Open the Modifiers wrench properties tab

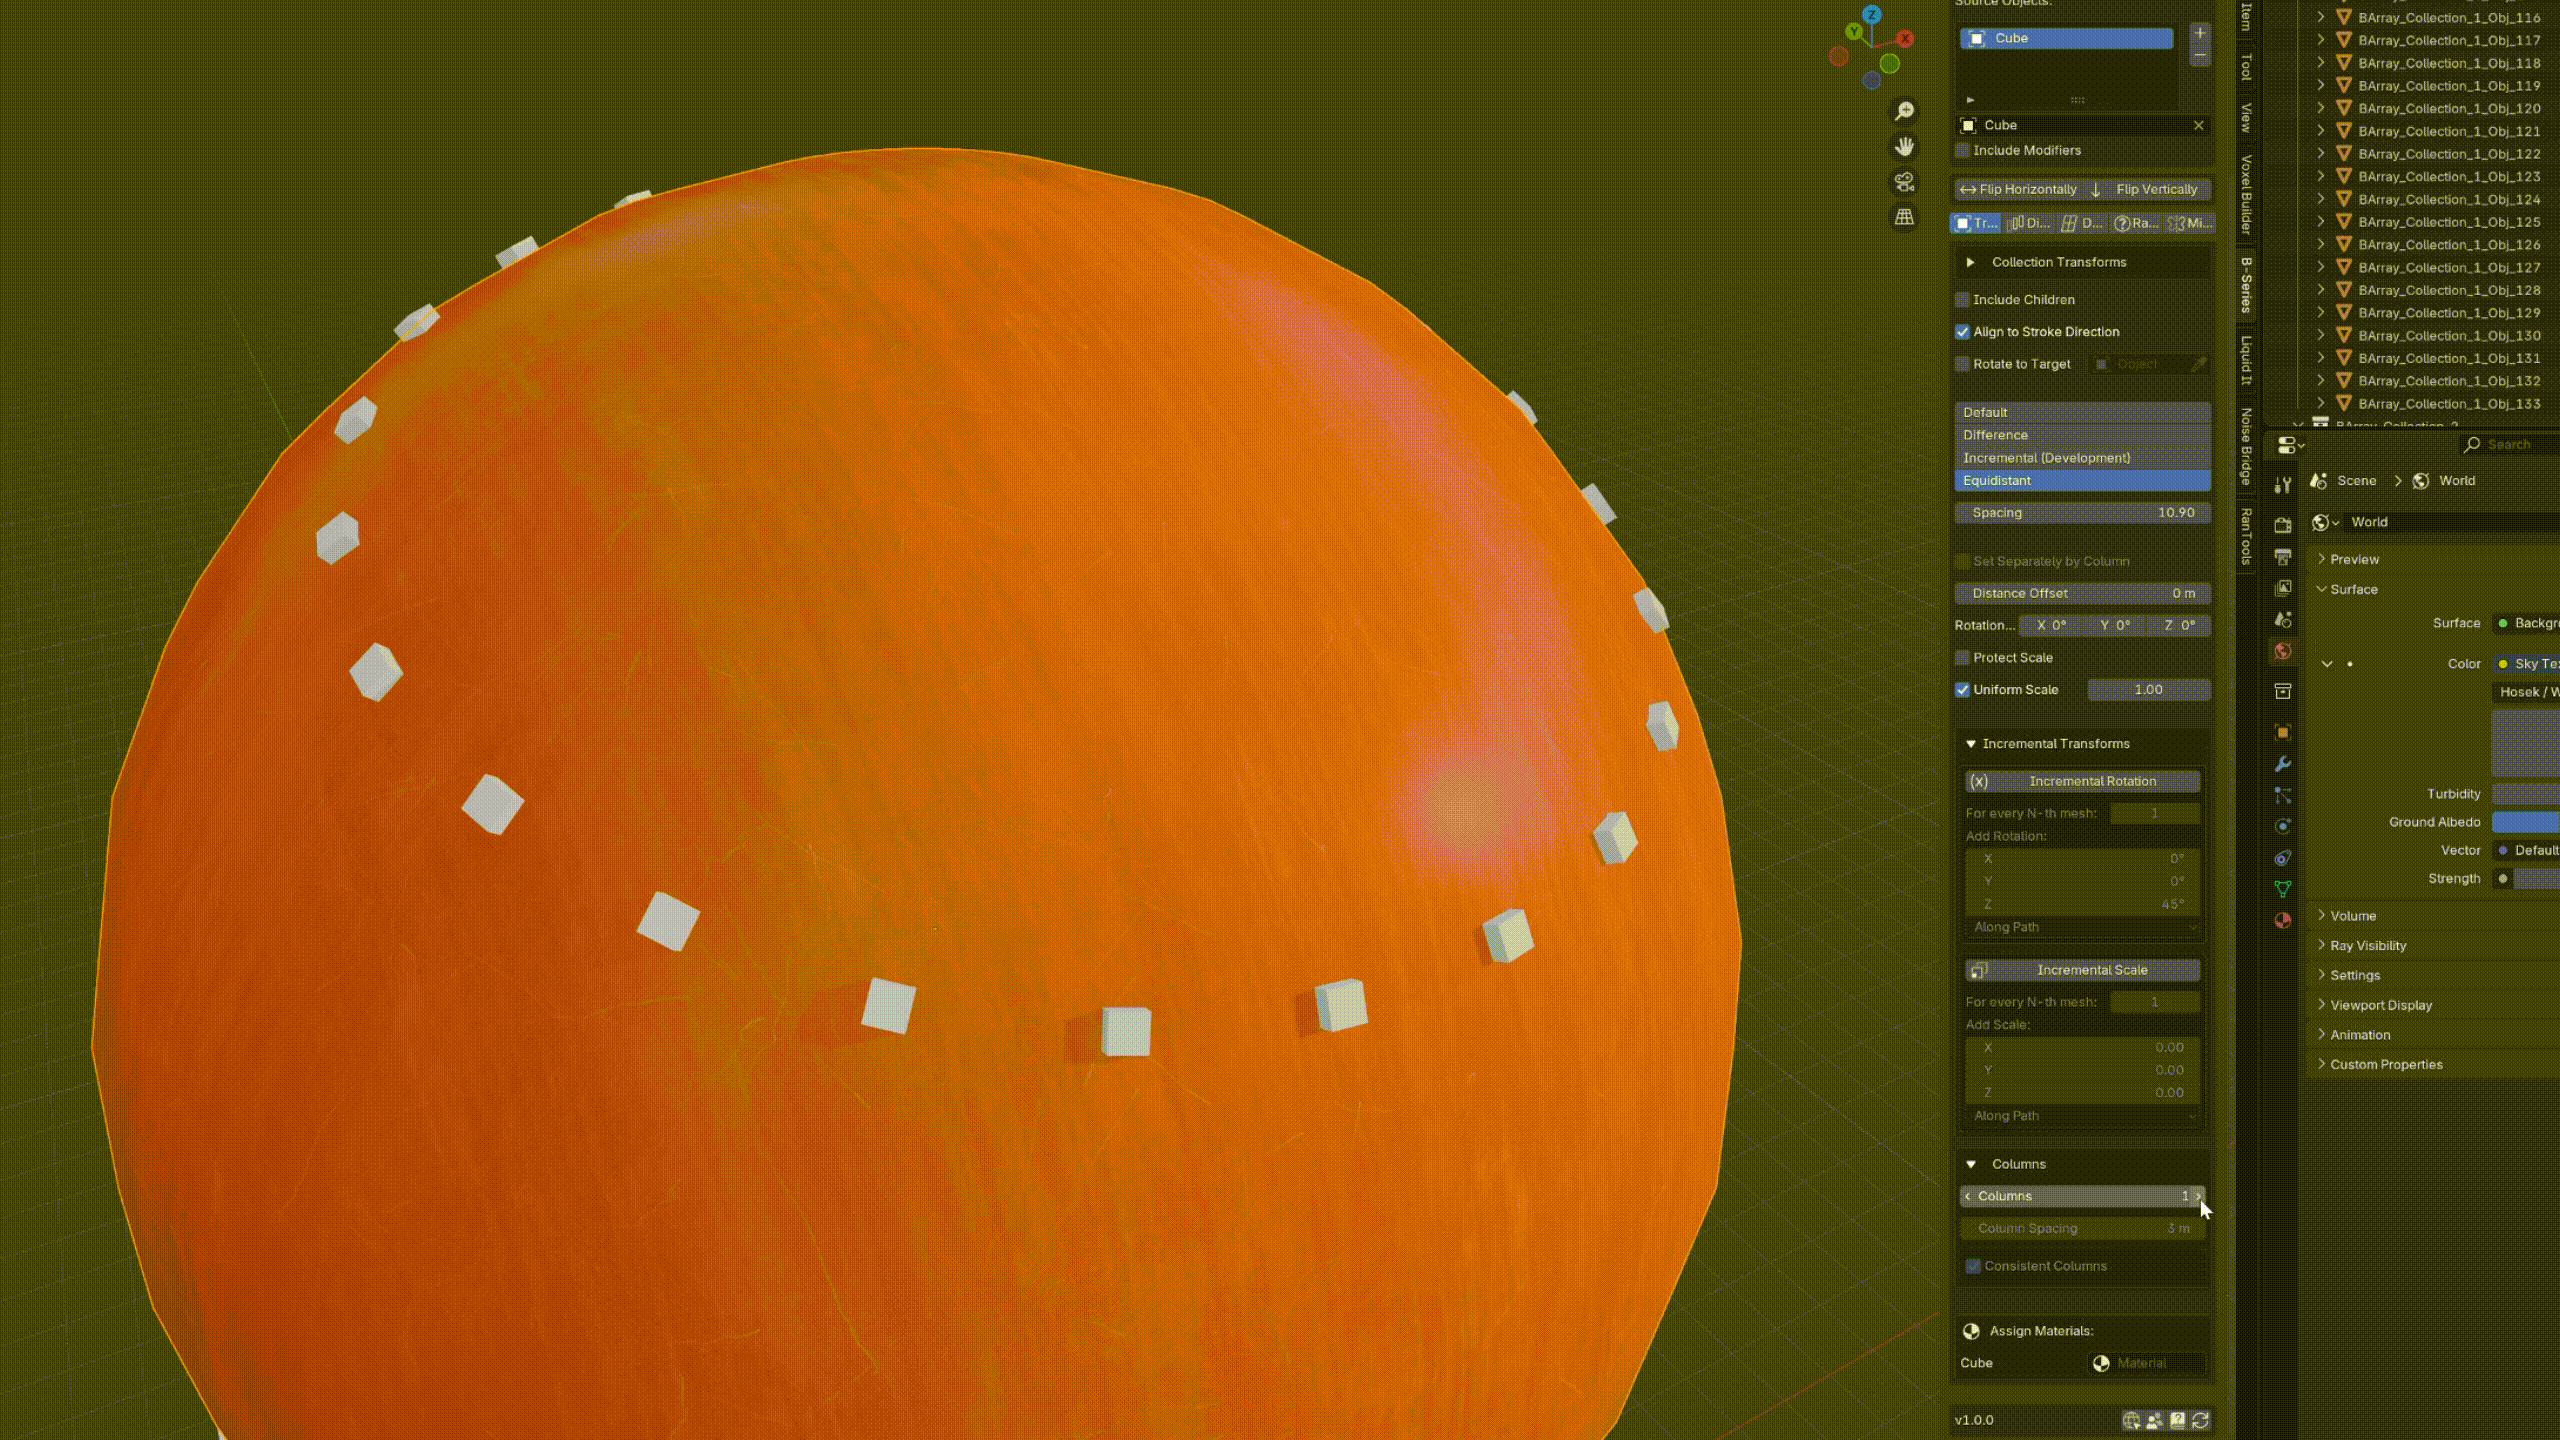[x=2282, y=764]
